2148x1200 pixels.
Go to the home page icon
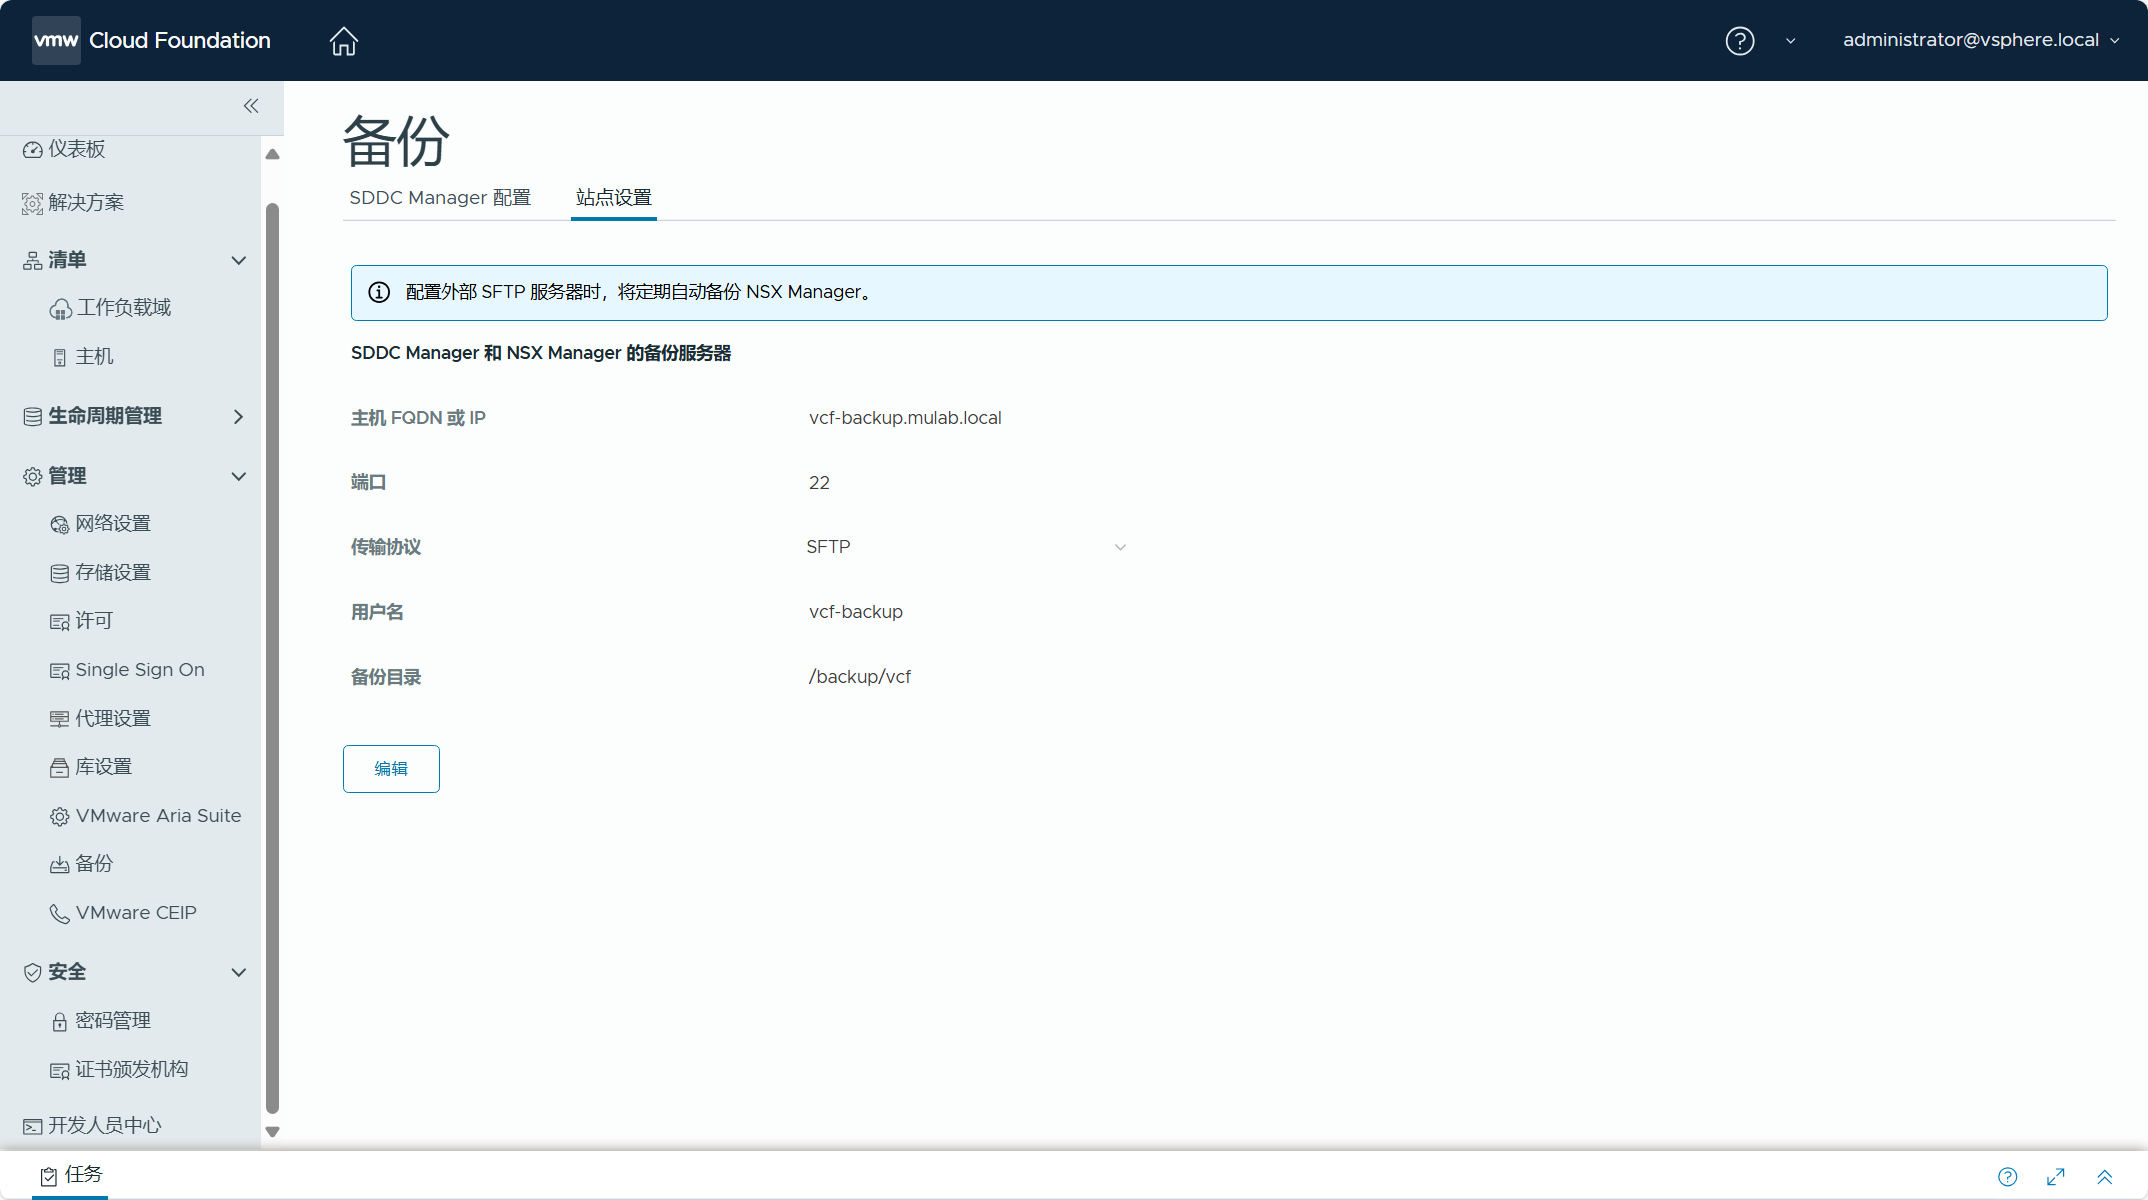click(343, 41)
